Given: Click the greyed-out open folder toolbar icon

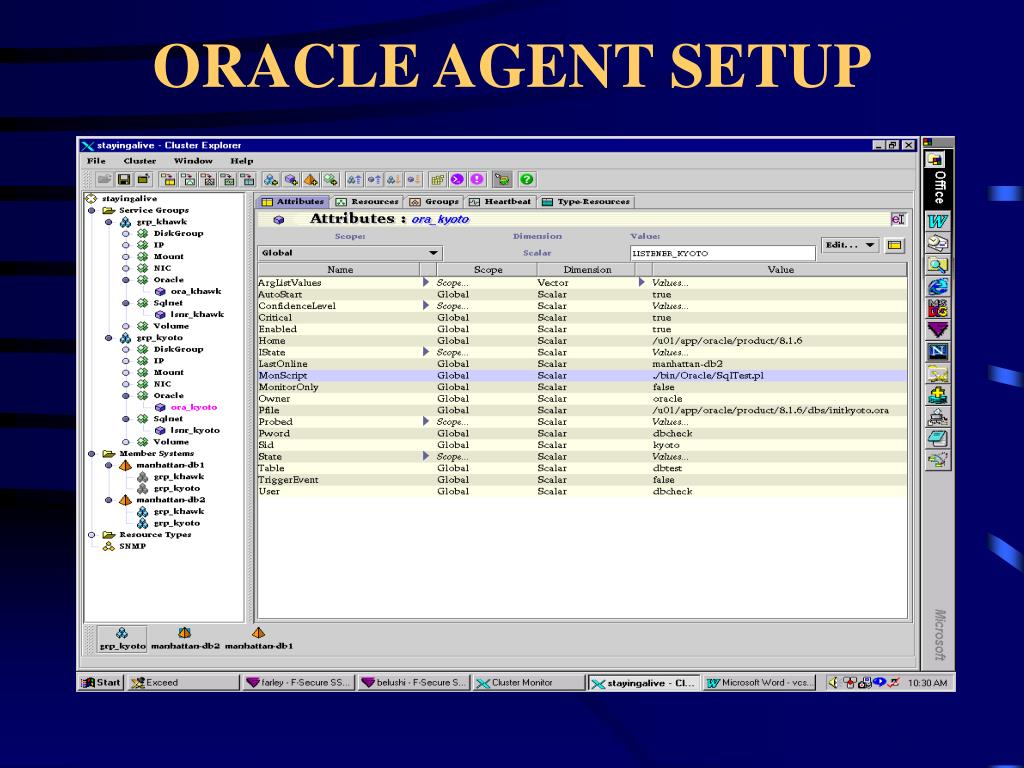Looking at the screenshot, I should tap(104, 179).
